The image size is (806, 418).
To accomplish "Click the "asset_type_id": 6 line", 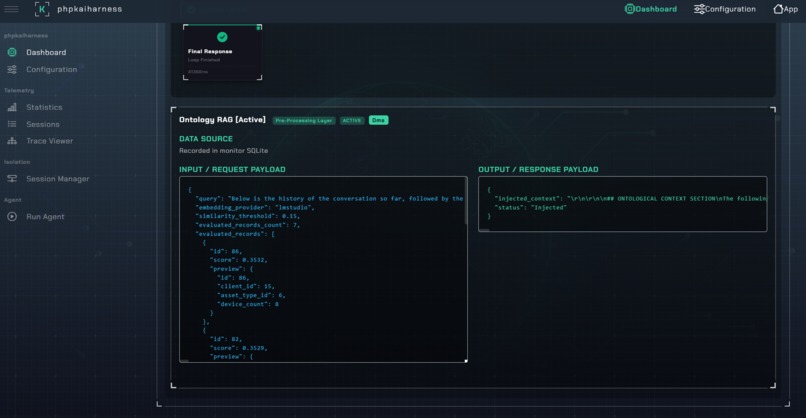I will pos(251,295).
